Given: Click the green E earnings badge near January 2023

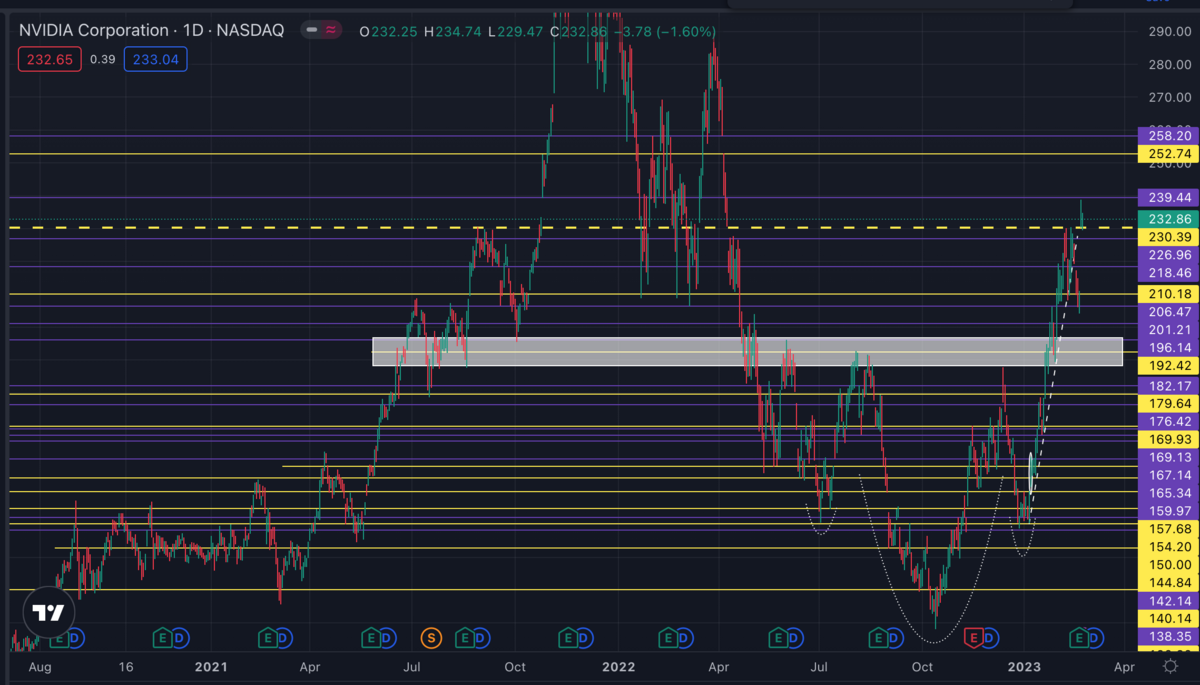Looking at the screenshot, I should [1081, 637].
